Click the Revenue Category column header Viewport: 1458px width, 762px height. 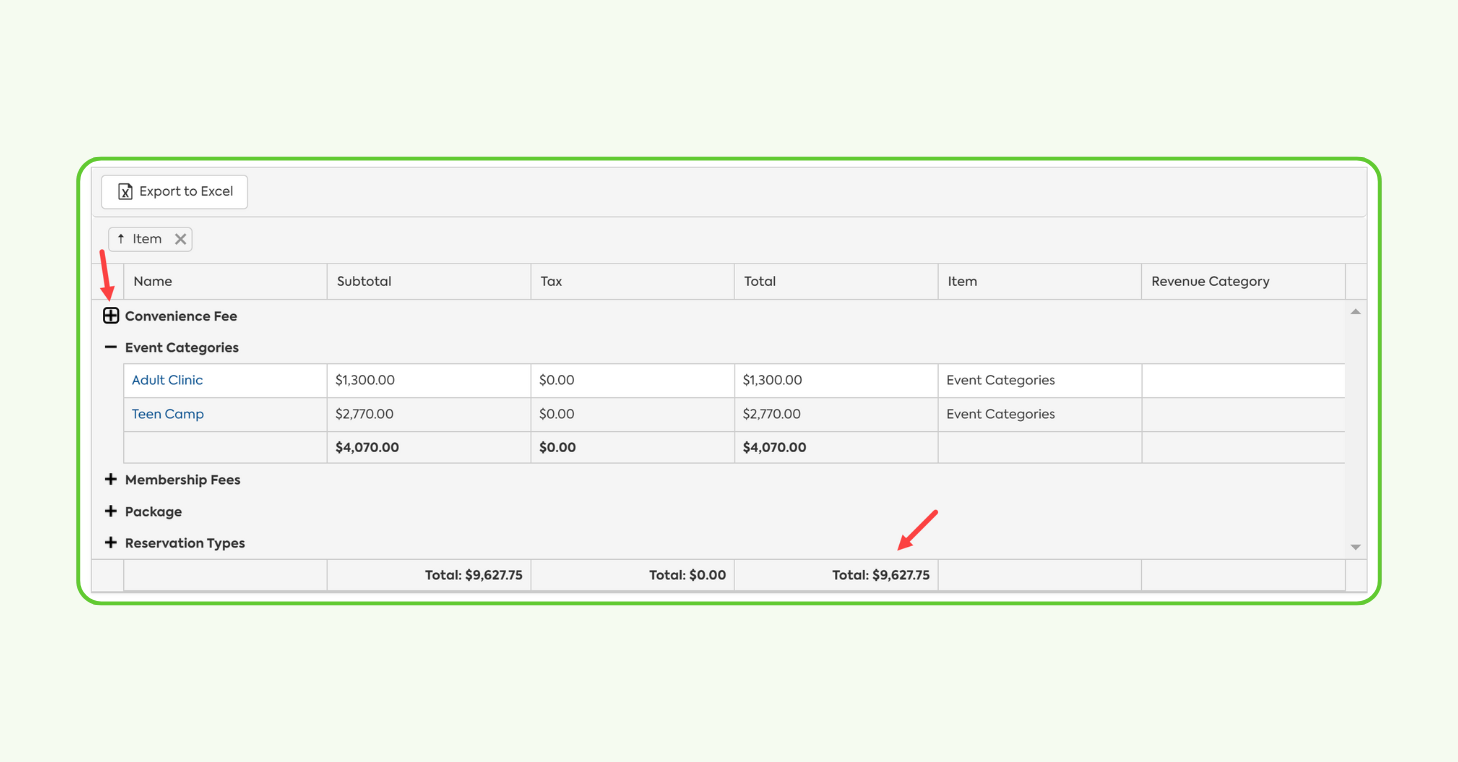1210,281
